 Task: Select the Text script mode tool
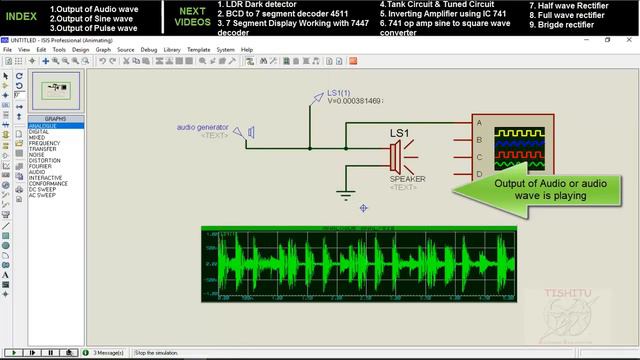(x=5, y=115)
